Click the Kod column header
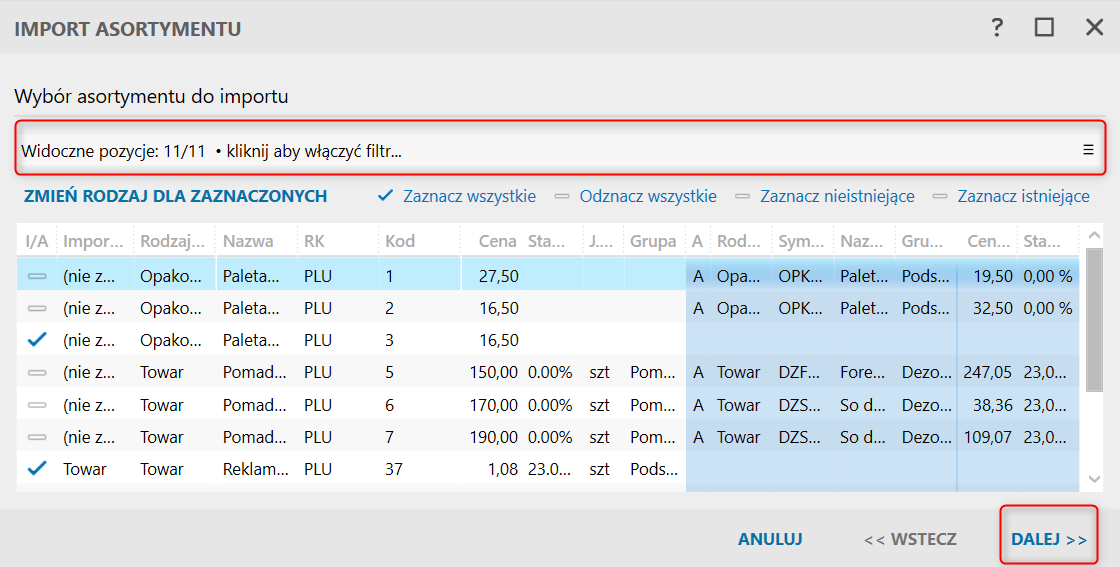Viewport: 1120px width, 567px height. click(399, 241)
